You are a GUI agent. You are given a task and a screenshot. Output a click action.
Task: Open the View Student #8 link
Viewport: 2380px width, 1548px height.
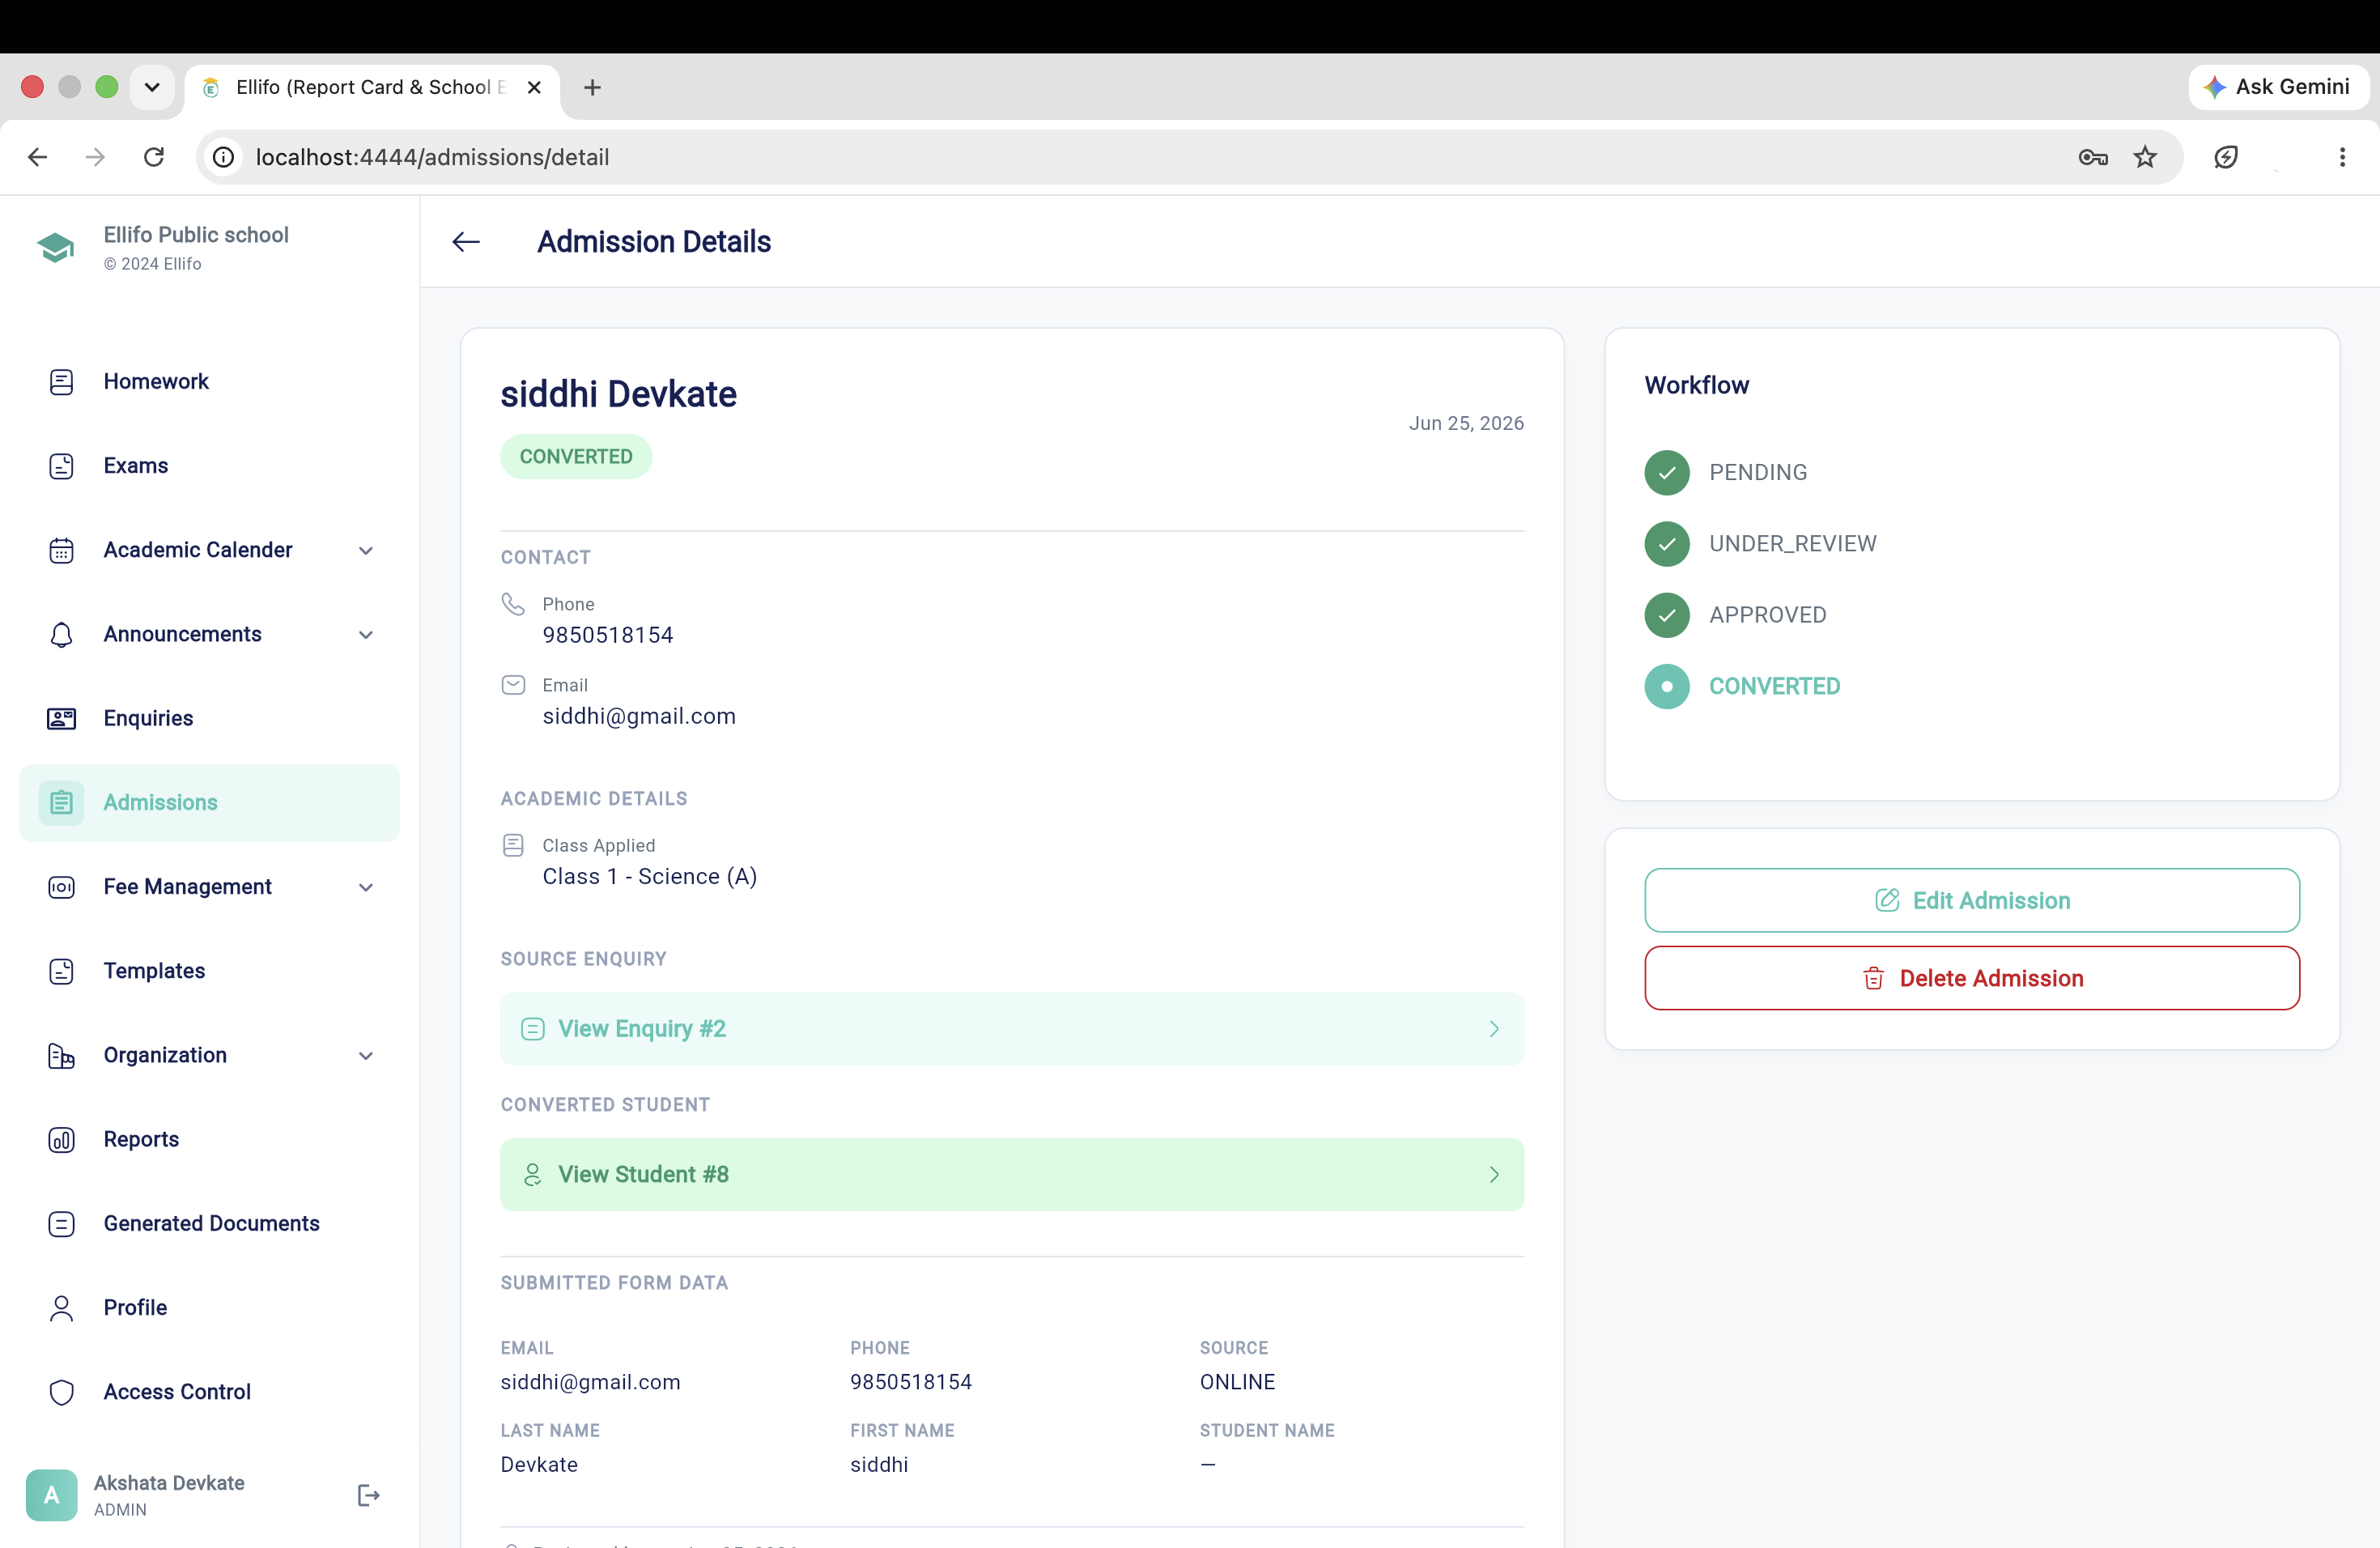[x=1012, y=1175]
